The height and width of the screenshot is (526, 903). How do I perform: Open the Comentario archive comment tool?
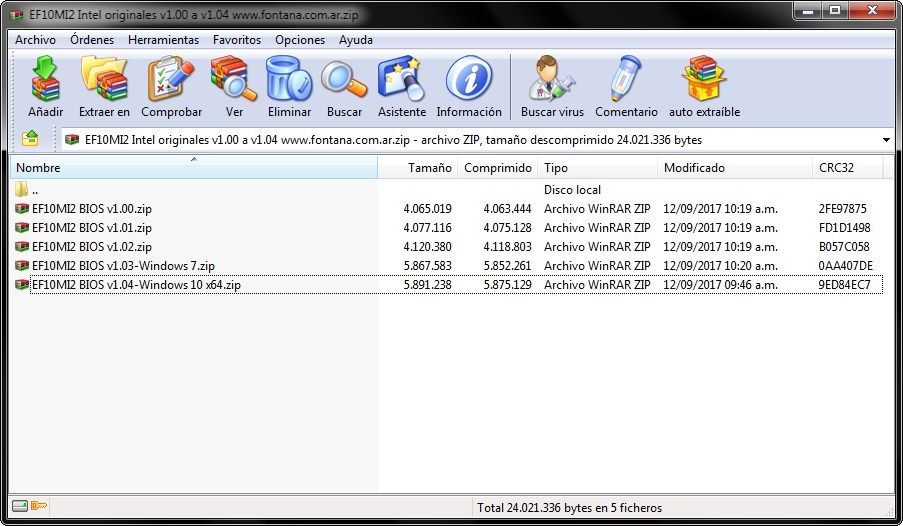625,79
